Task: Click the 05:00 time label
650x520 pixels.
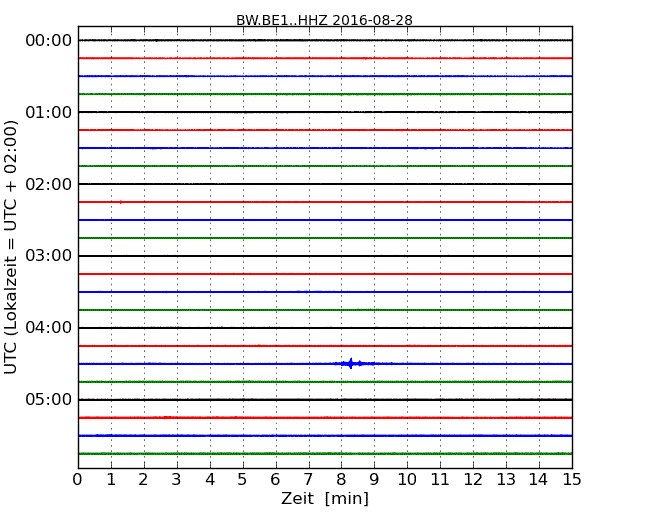Action: pyautogui.click(x=49, y=399)
